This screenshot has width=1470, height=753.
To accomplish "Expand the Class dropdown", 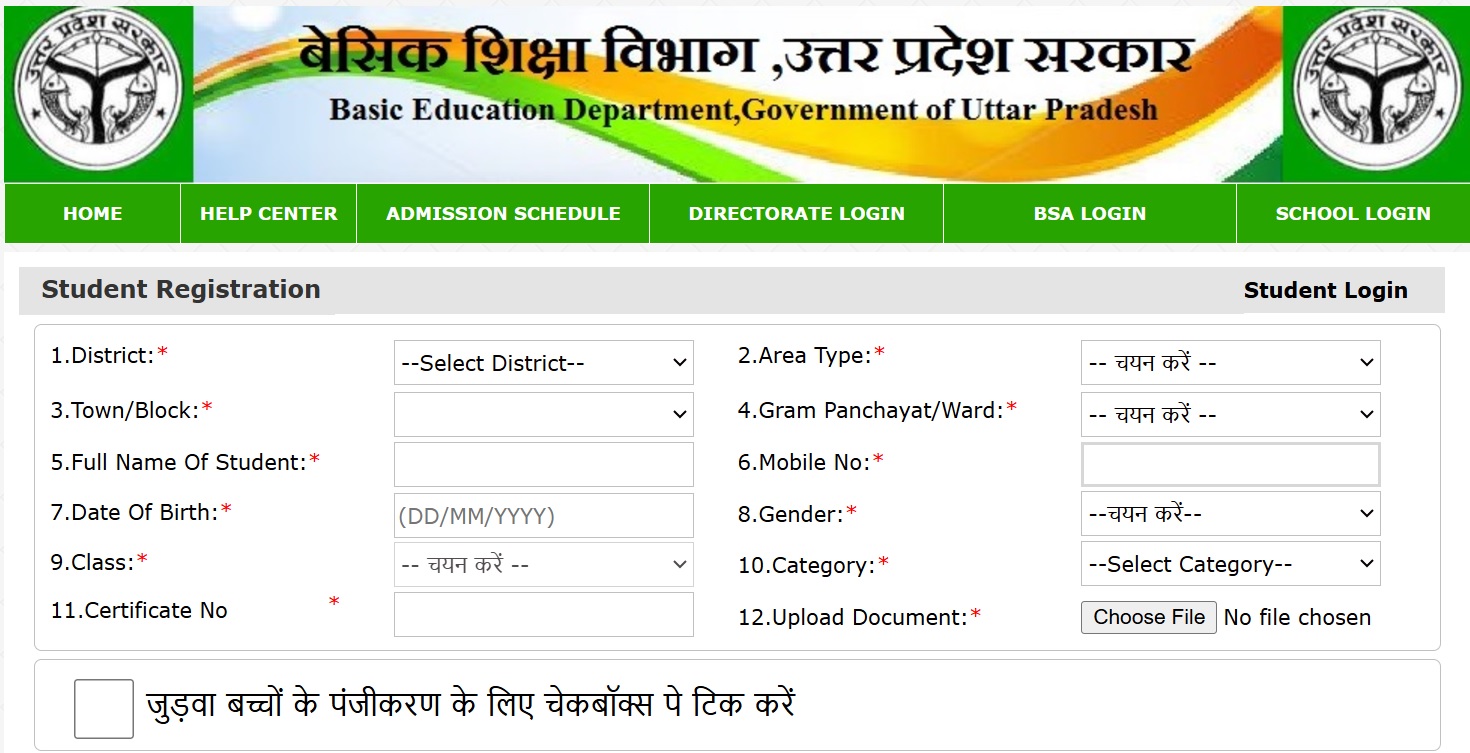I will [x=543, y=565].
